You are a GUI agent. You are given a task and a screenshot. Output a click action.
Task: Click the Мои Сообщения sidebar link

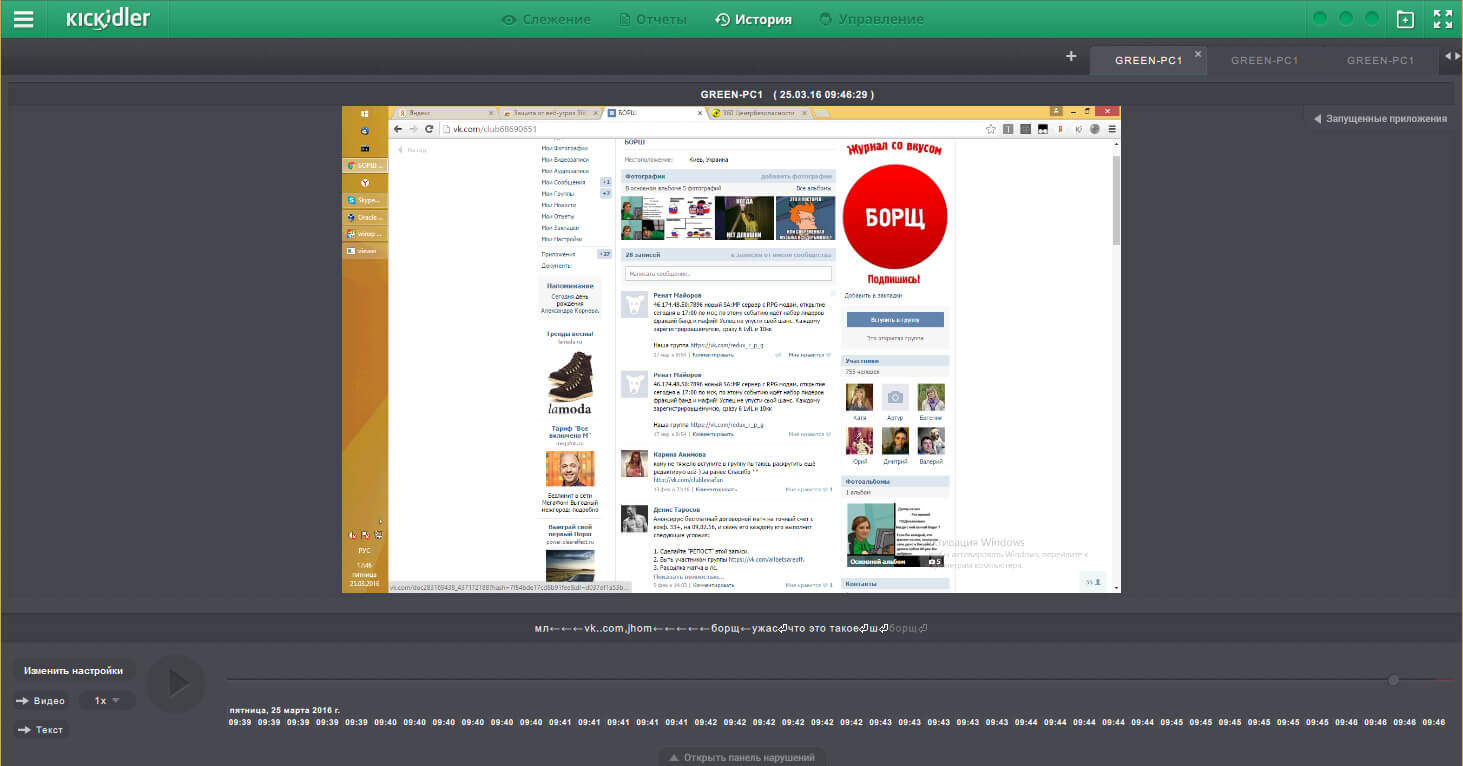[565, 182]
